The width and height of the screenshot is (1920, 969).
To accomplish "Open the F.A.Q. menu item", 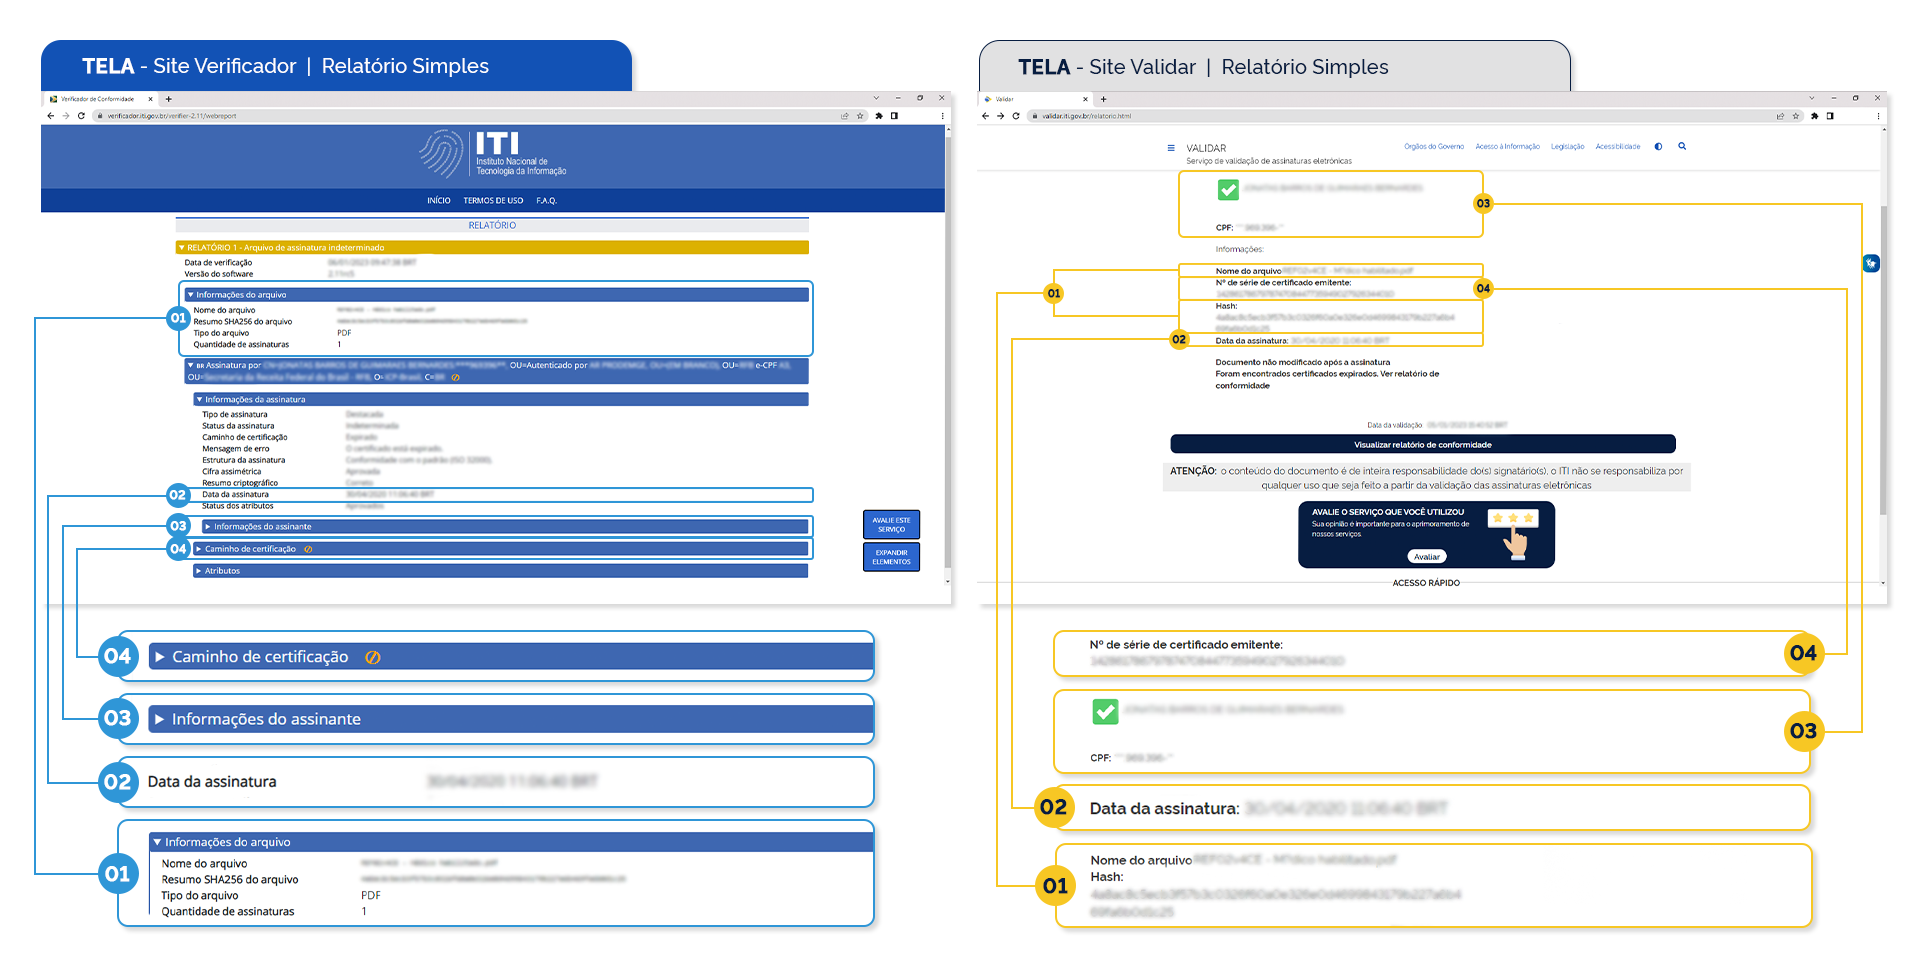I will tap(546, 201).
